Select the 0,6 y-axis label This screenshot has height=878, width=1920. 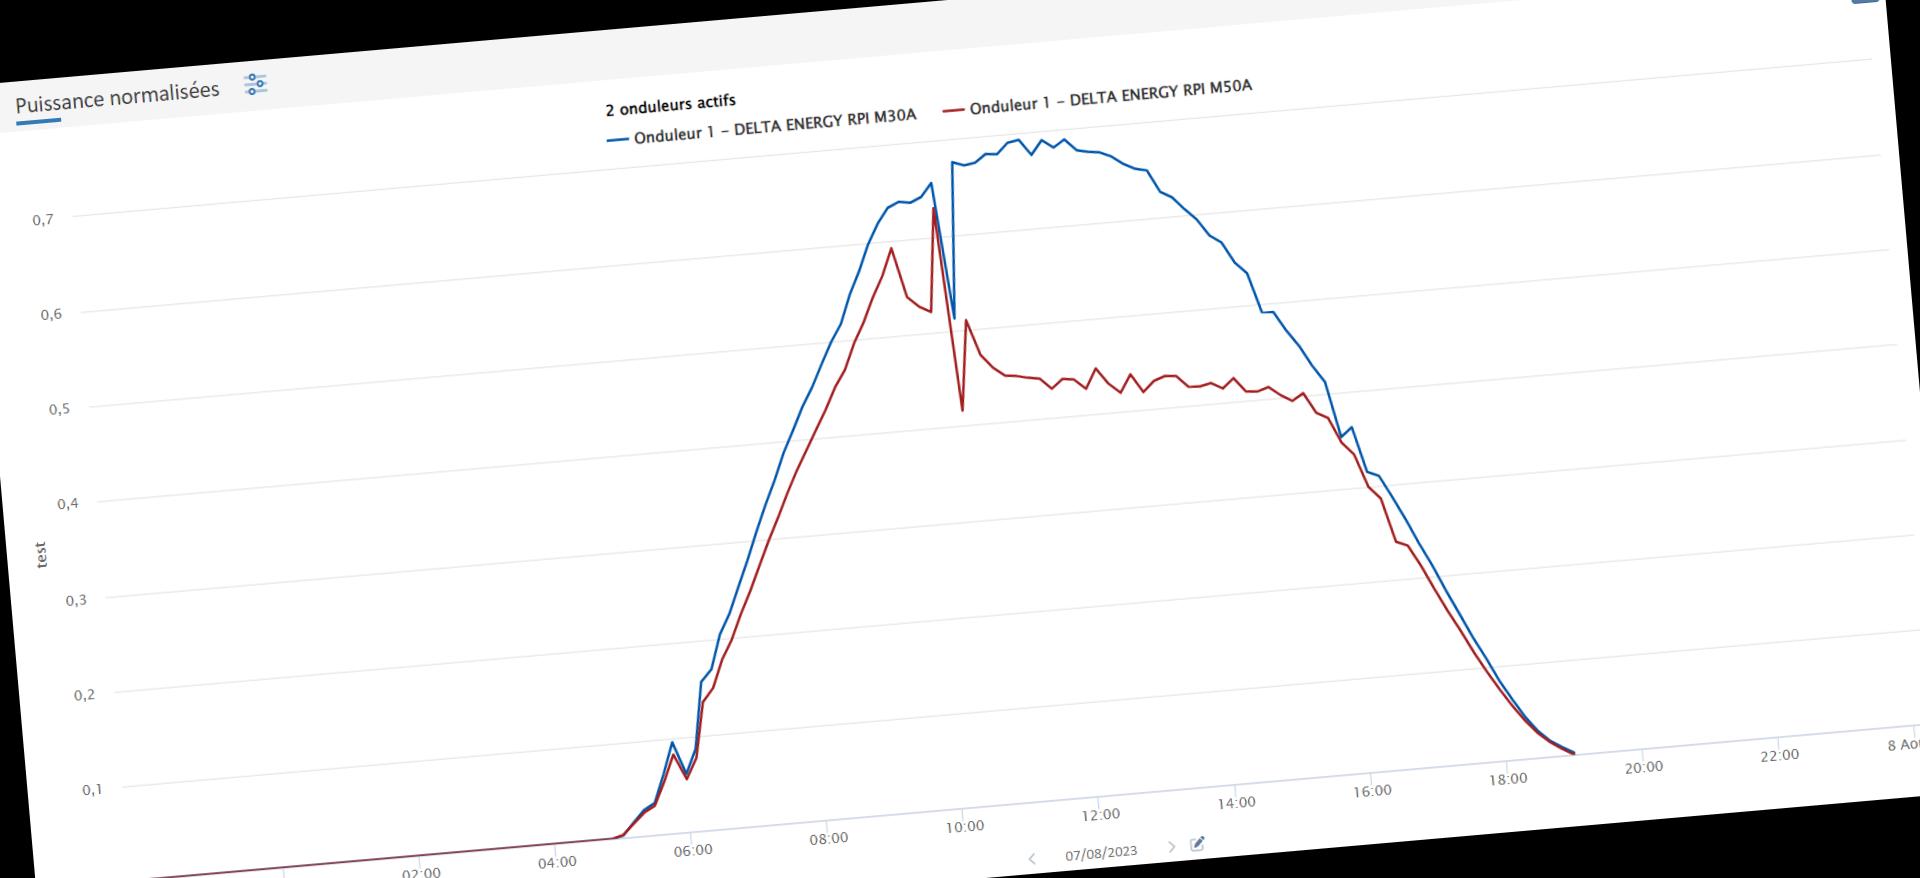(51, 315)
